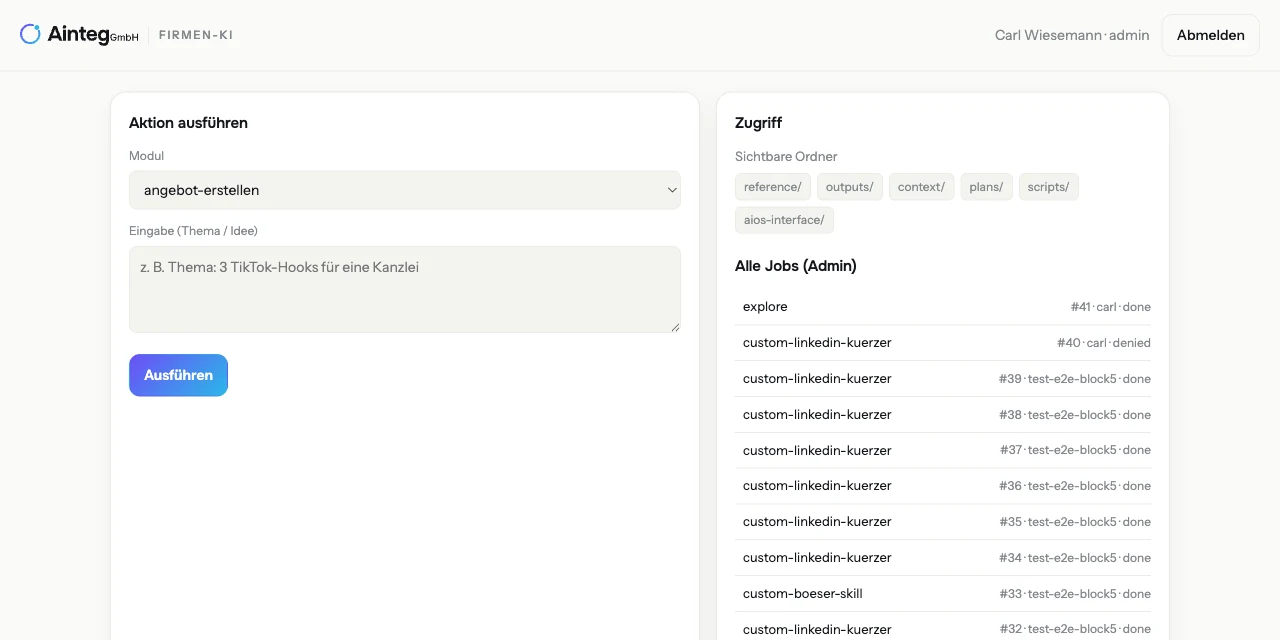This screenshot has height=640, width=1280.
Task: Click the aios-interface/ folder chip
Action: coord(784,220)
